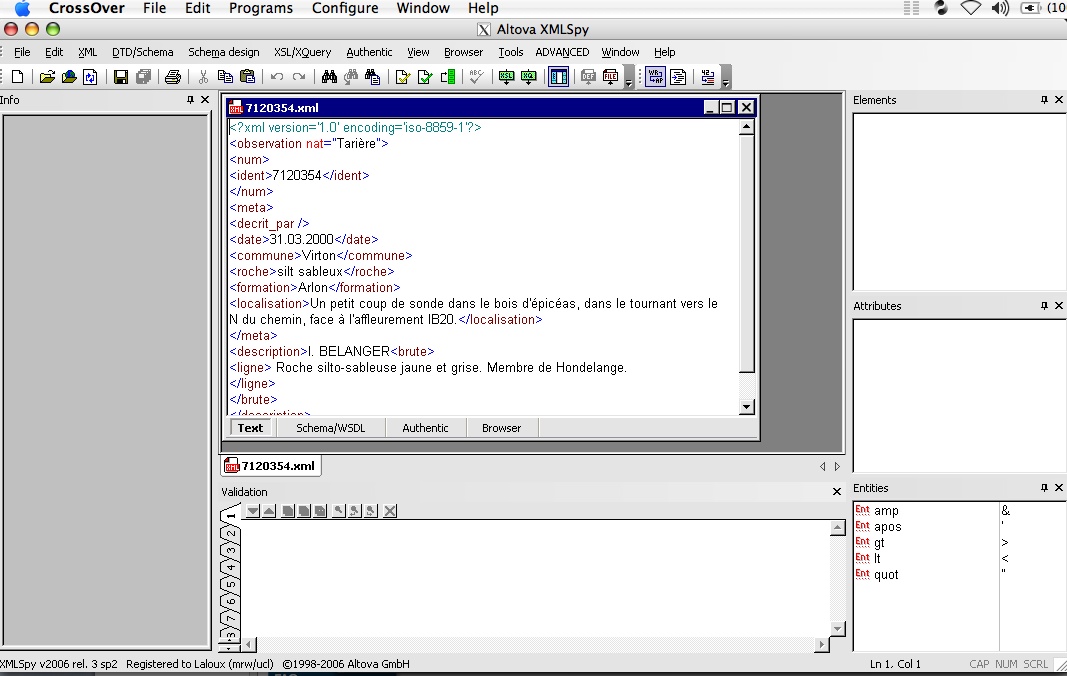The height and width of the screenshot is (676, 1067).
Task: Switch to the Authentic view tab
Action: [x=425, y=427]
